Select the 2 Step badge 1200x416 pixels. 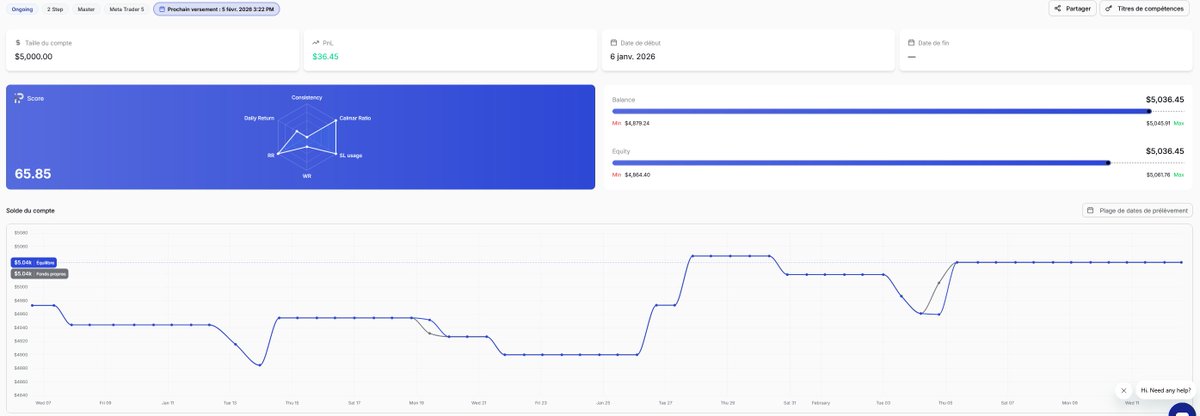pyautogui.click(x=55, y=8)
